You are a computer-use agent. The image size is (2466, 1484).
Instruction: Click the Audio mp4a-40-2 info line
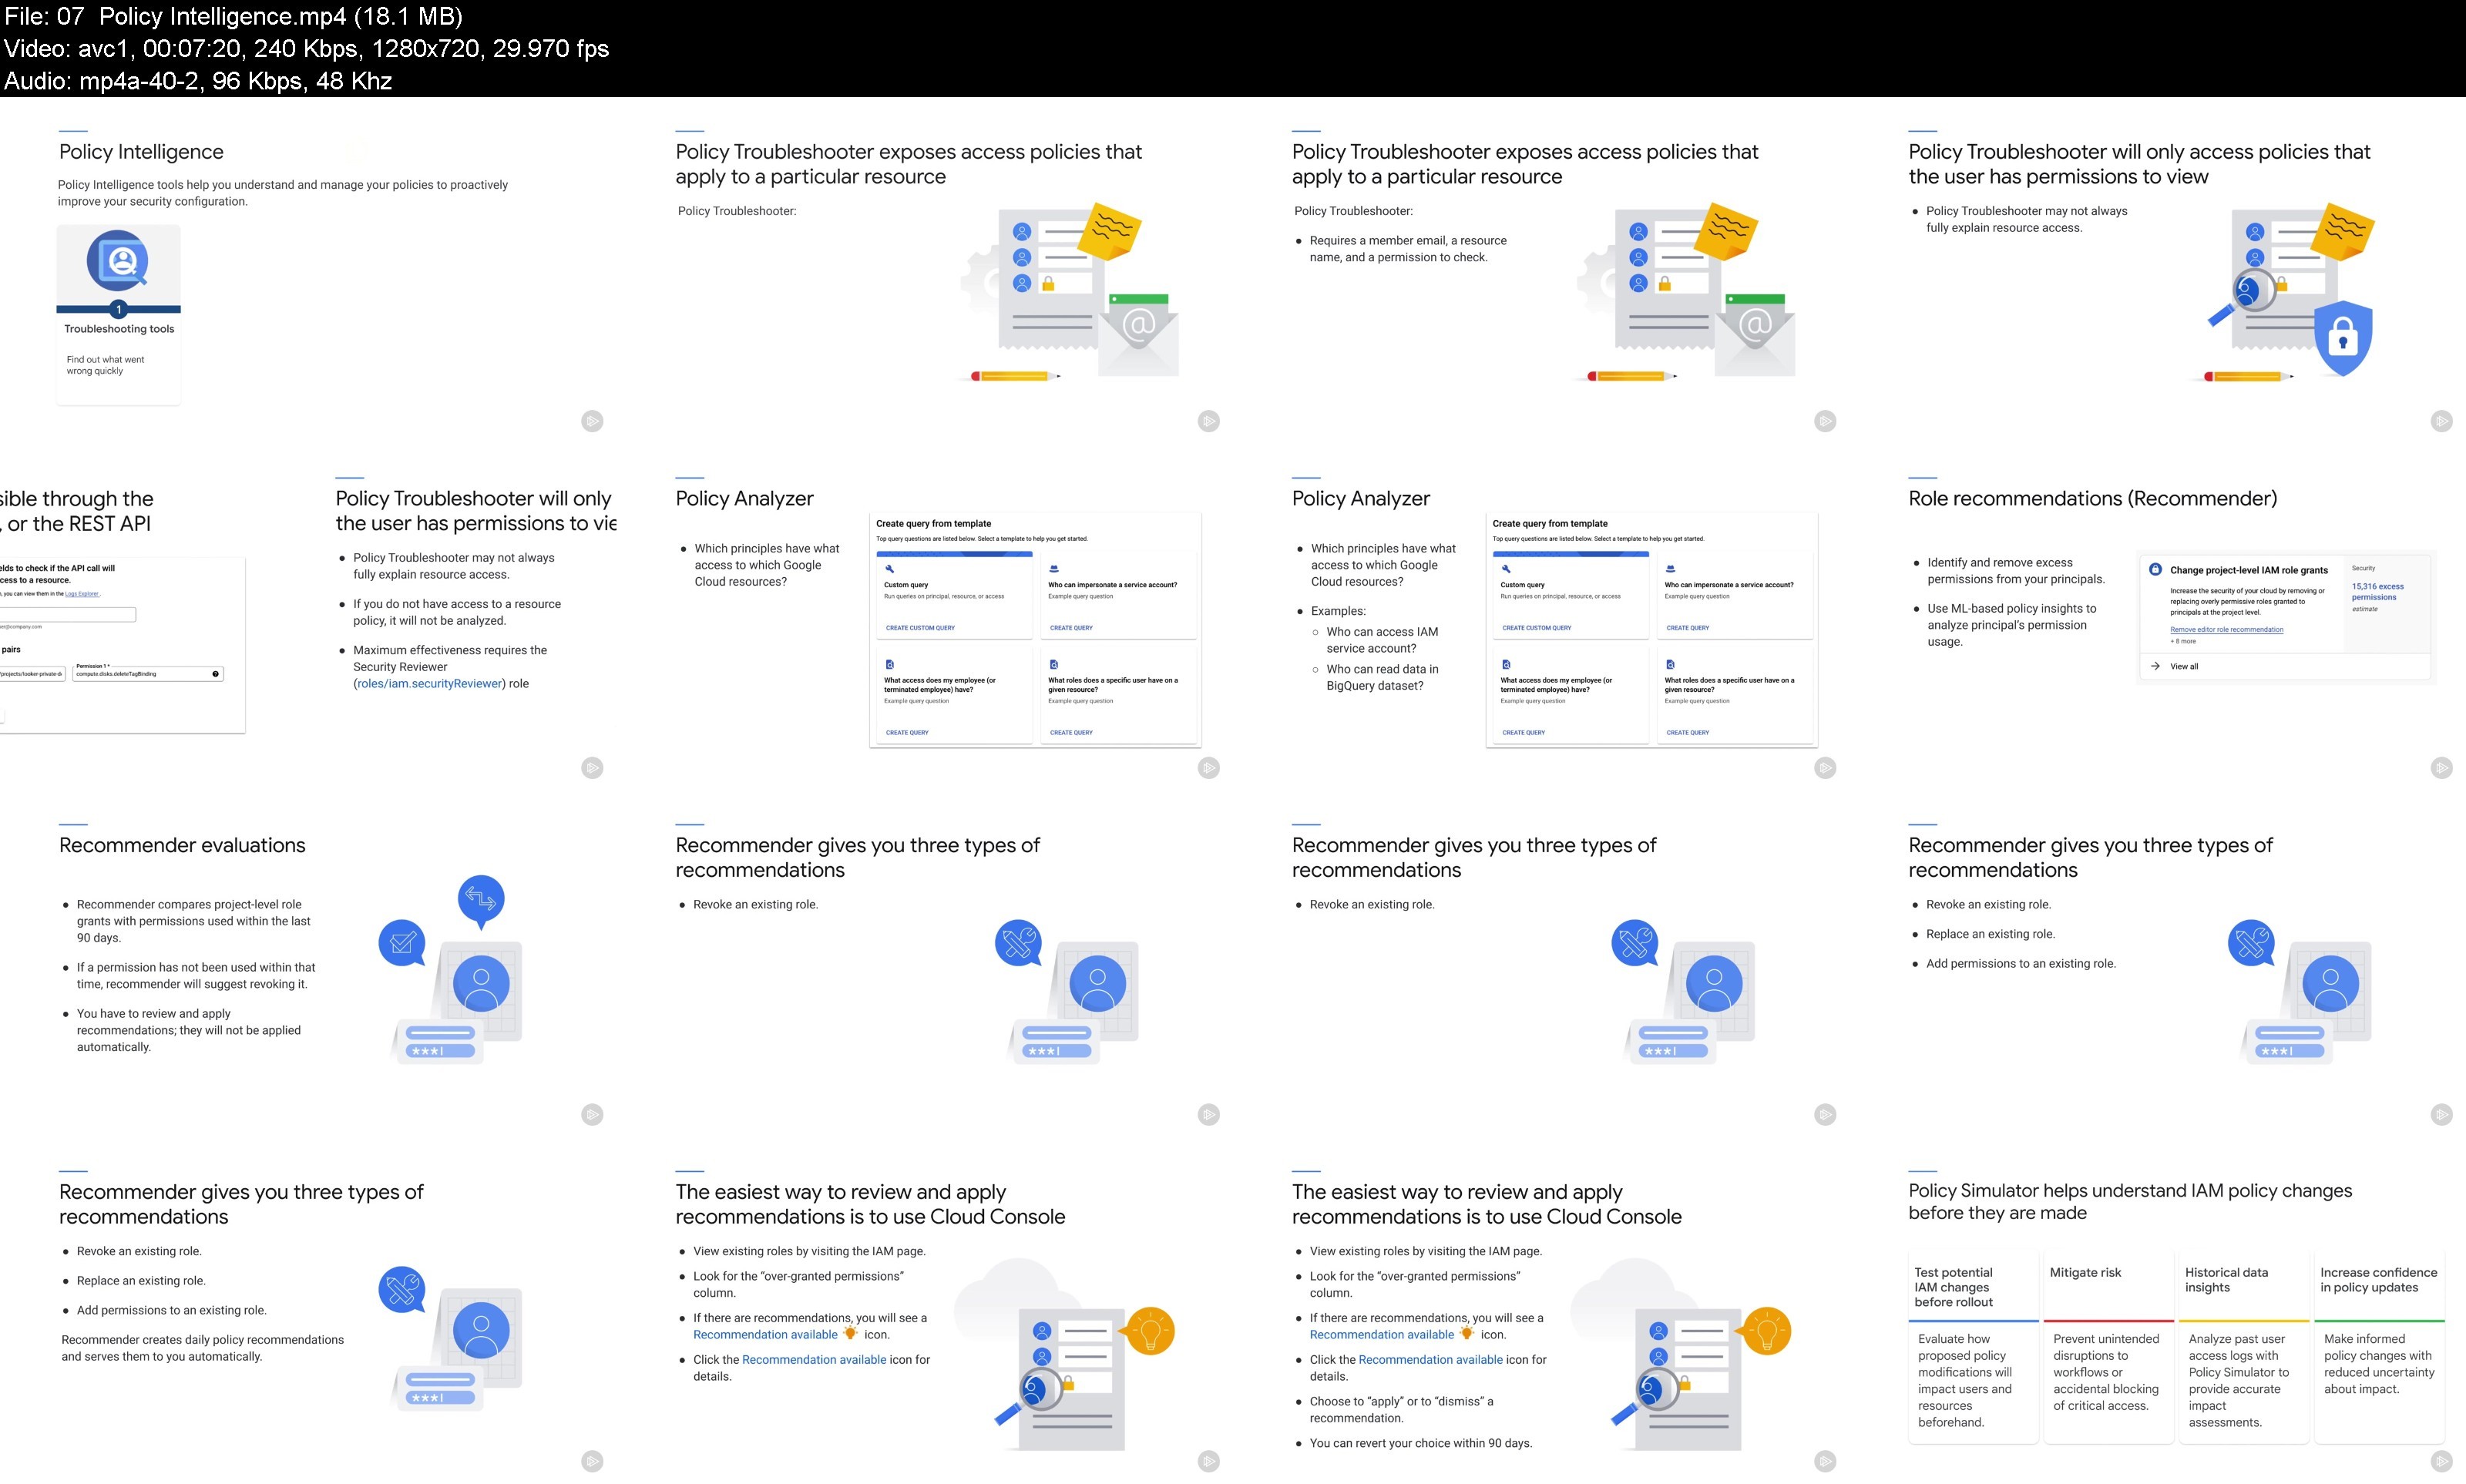click(197, 81)
